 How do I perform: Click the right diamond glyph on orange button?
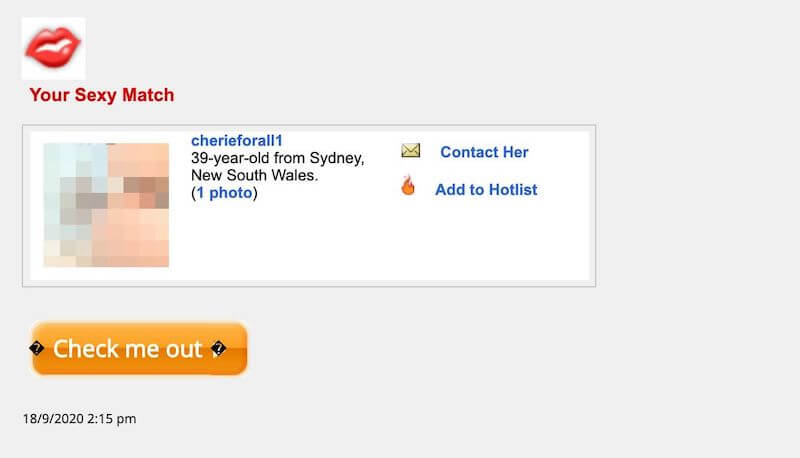pos(217,349)
